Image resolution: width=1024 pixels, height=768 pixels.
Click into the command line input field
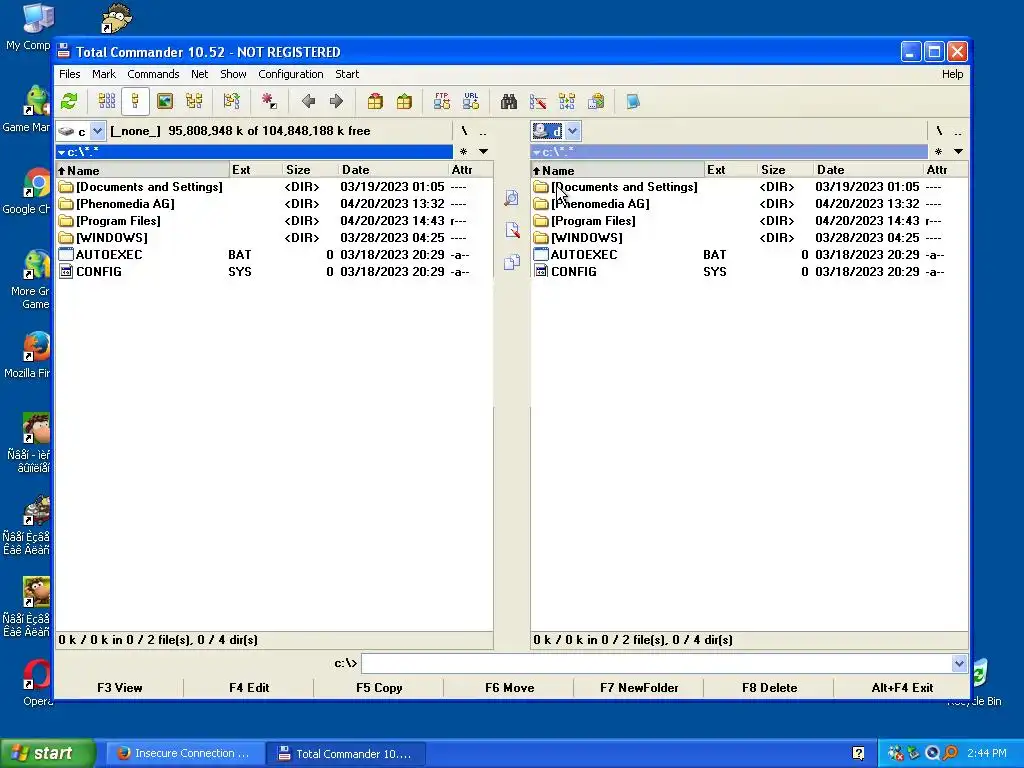[656, 664]
